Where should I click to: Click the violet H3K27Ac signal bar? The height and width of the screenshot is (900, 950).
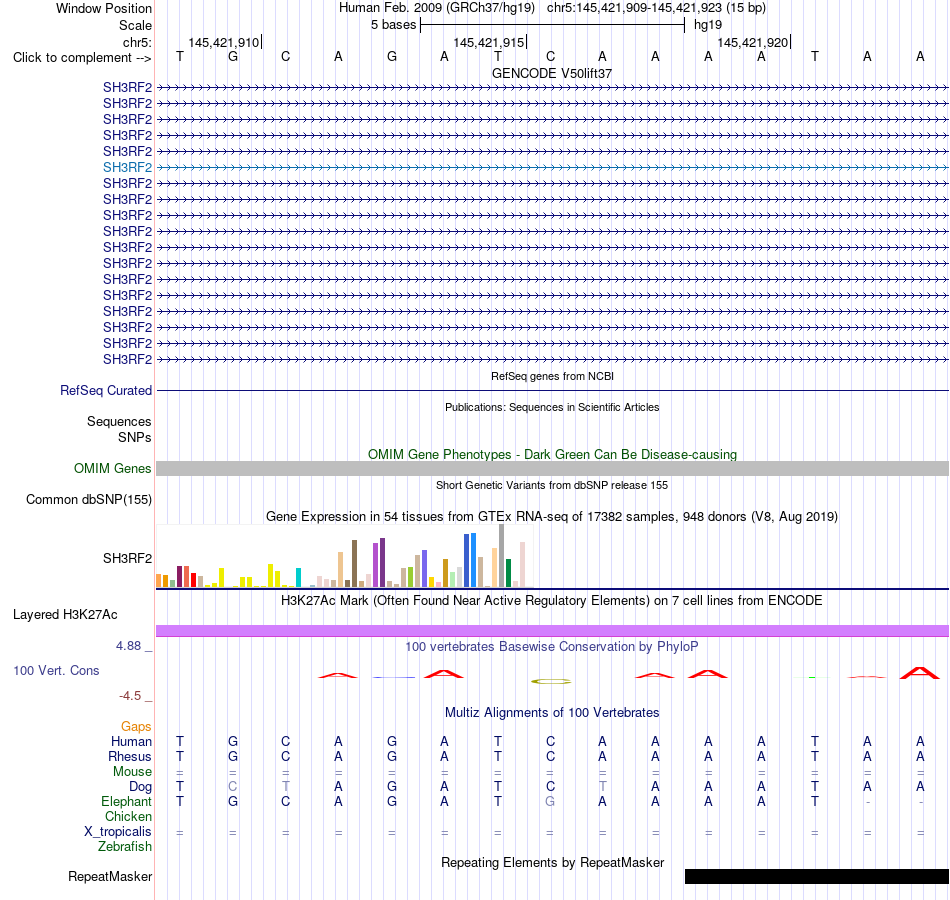[x=552, y=631]
